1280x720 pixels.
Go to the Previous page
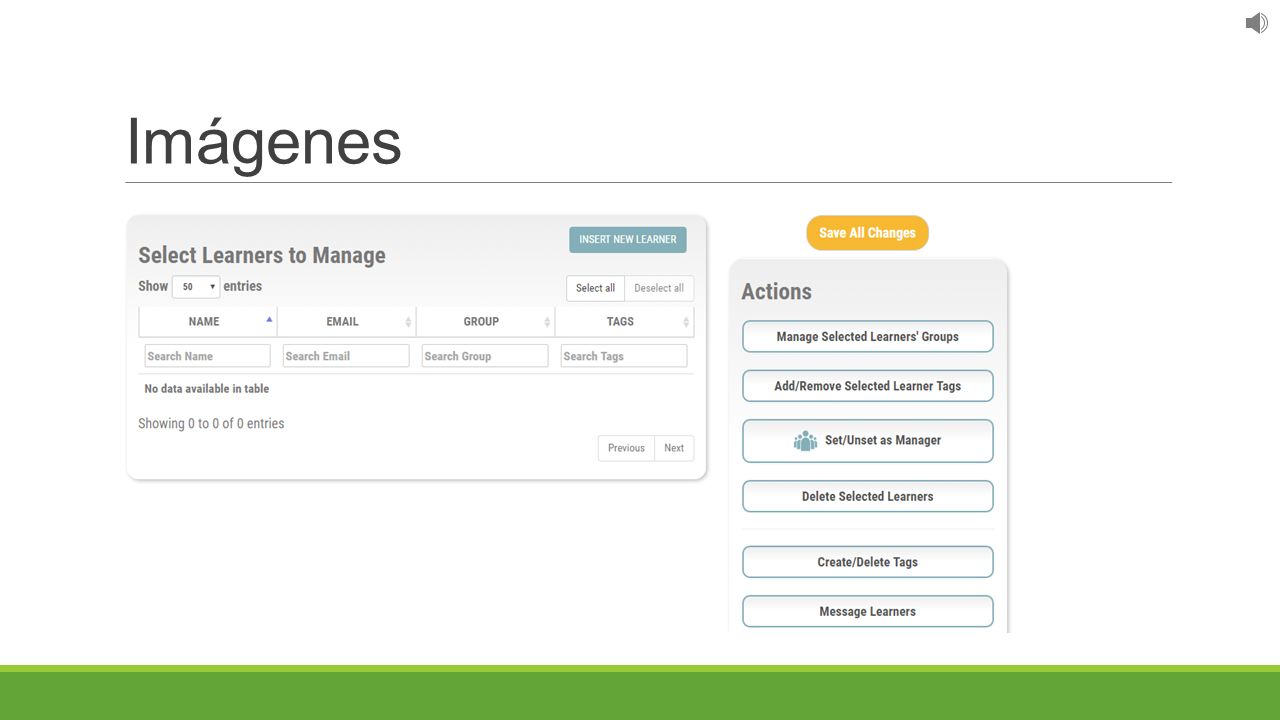[x=626, y=448]
